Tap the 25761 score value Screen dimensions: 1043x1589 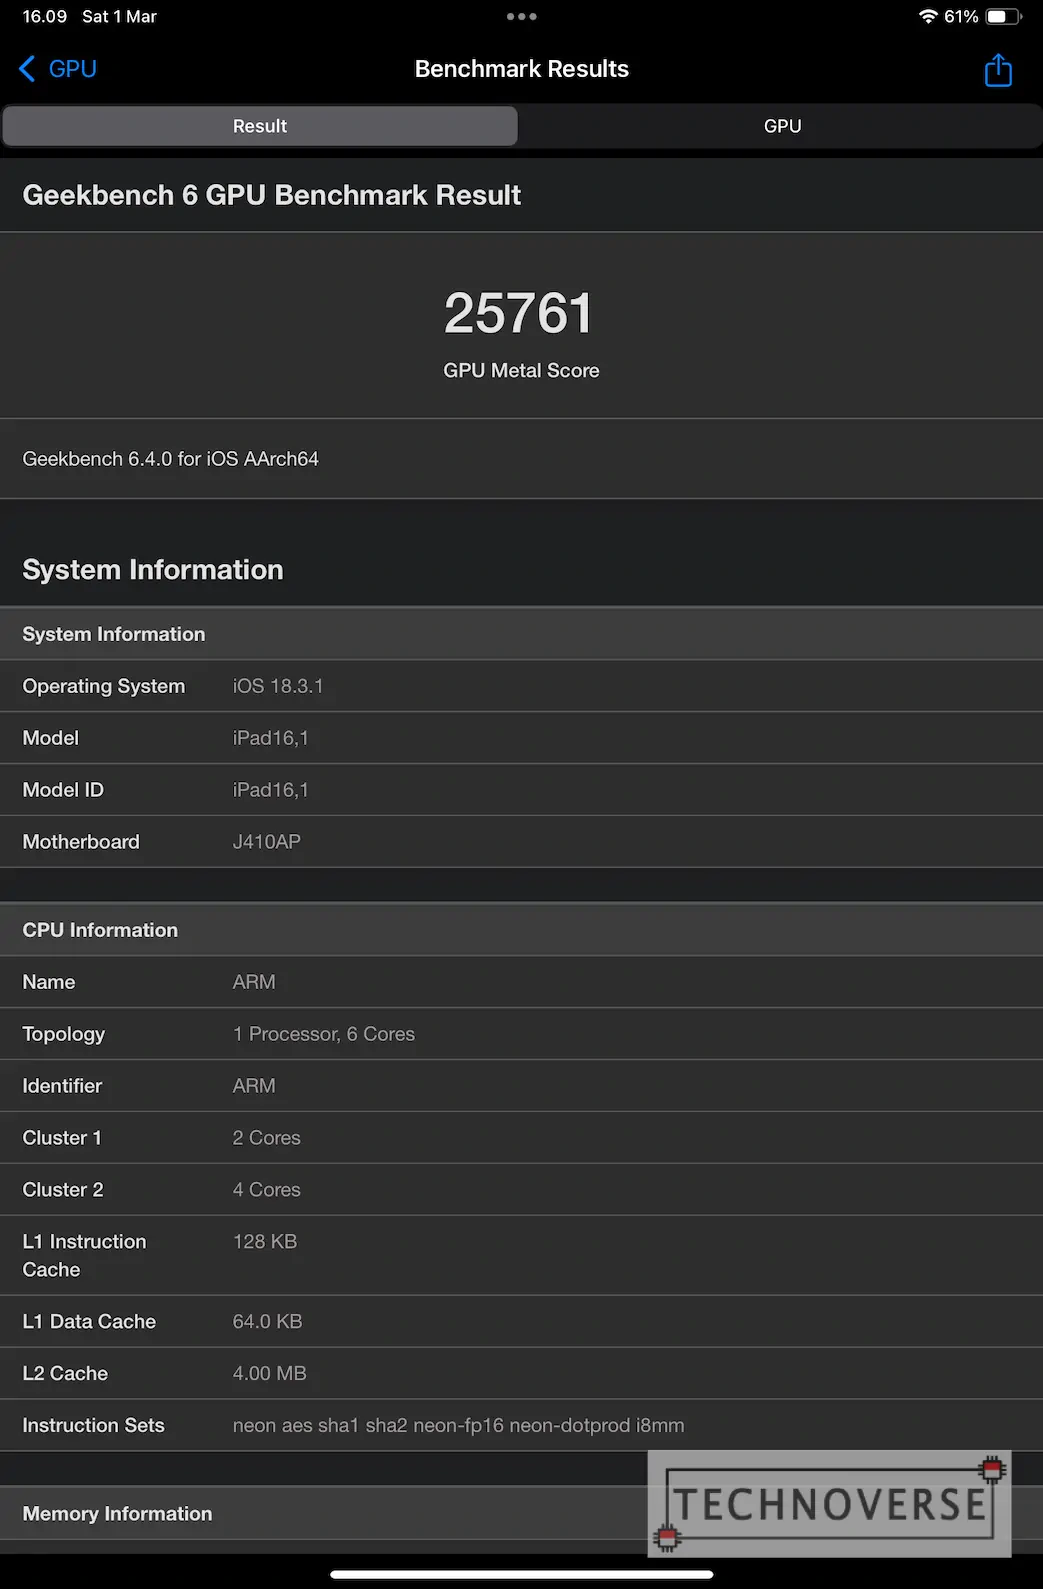coord(519,313)
